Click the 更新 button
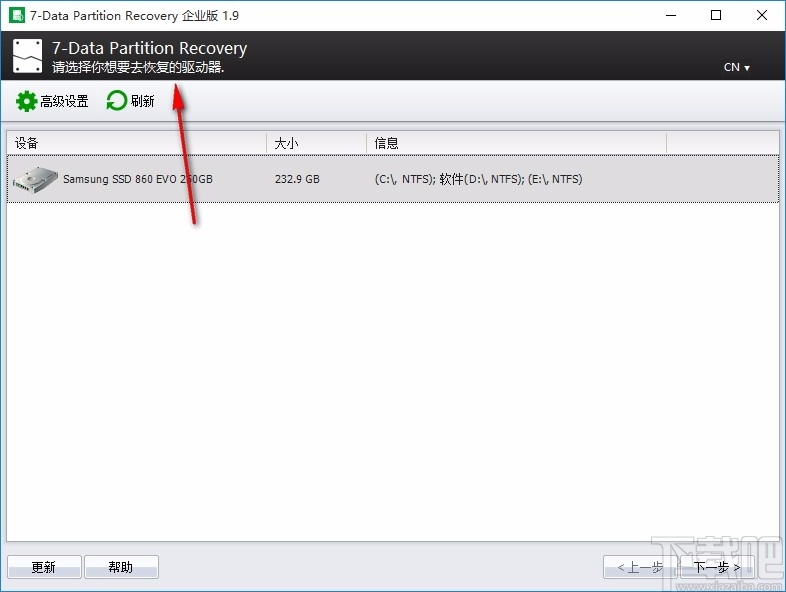The height and width of the screenshot is (592, 786). coord(44,567)
